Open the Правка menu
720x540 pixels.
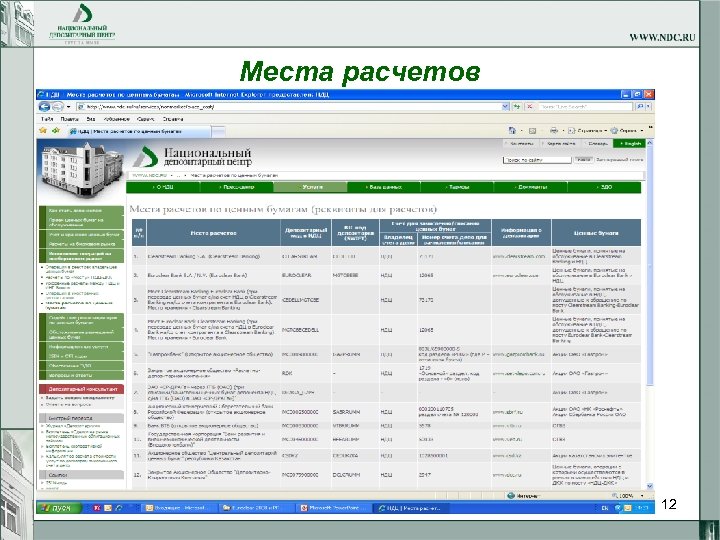[x=69, y=119]
